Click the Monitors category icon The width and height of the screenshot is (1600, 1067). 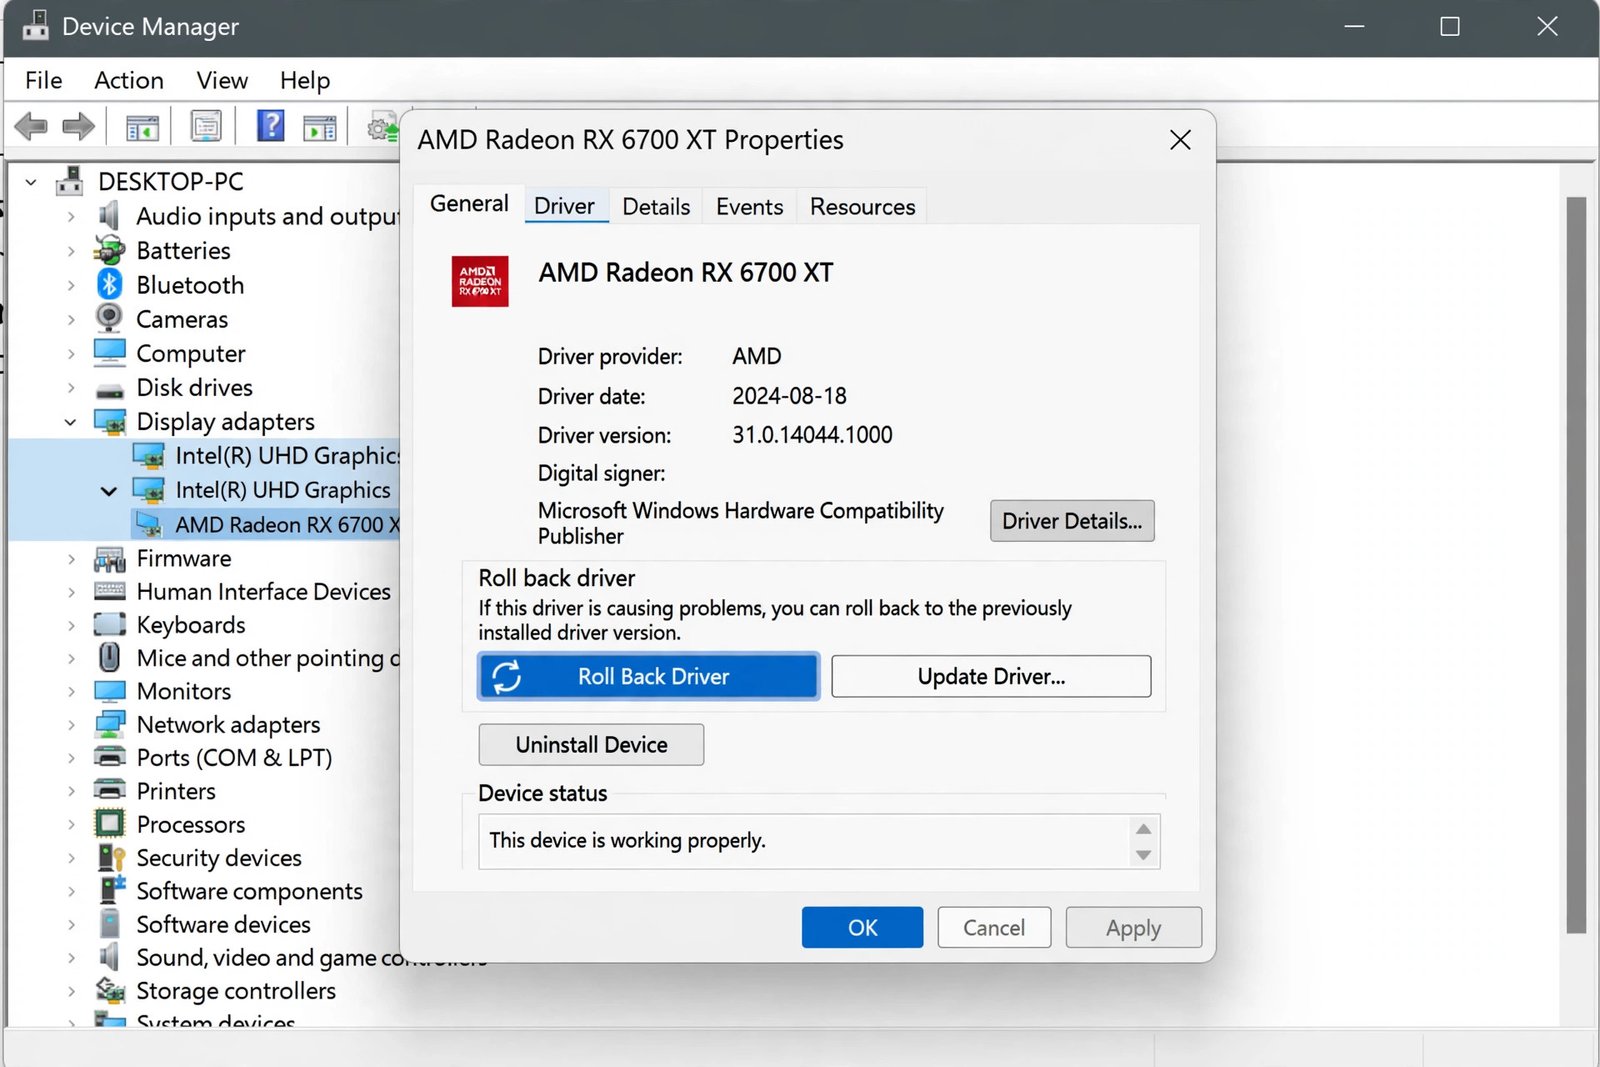[109, 691]
